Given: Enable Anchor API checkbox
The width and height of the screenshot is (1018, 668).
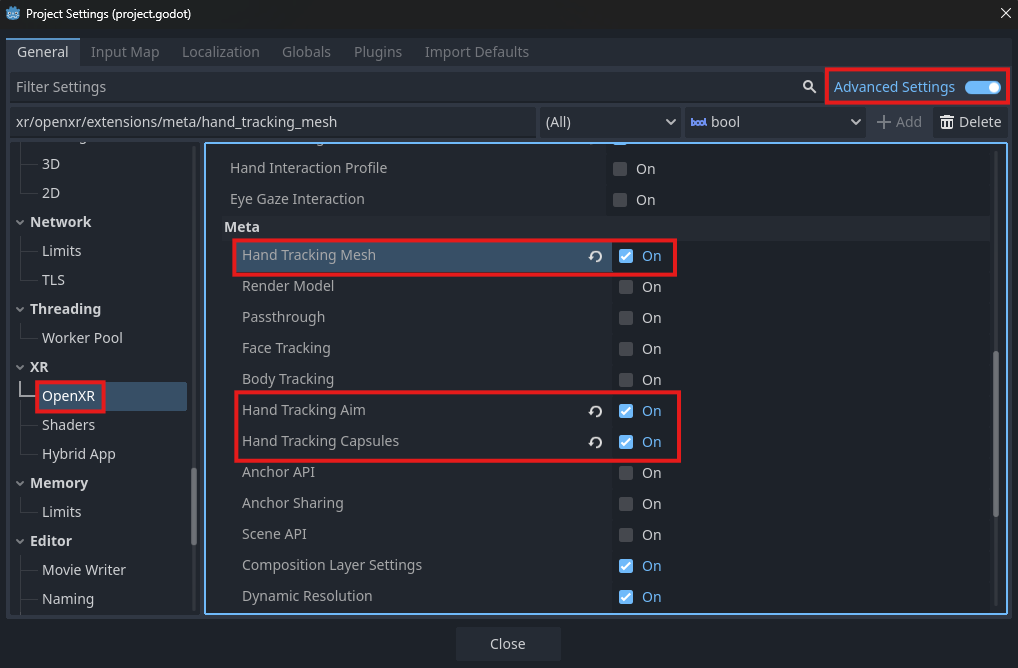Looking at the screenshot, I should coord(626,473).
